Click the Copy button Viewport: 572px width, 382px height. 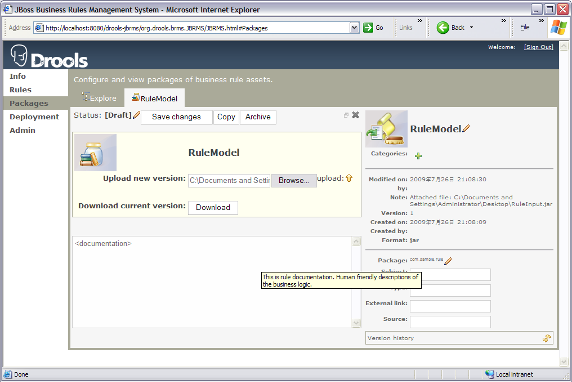pyautogui.click(x=226, y=117)
